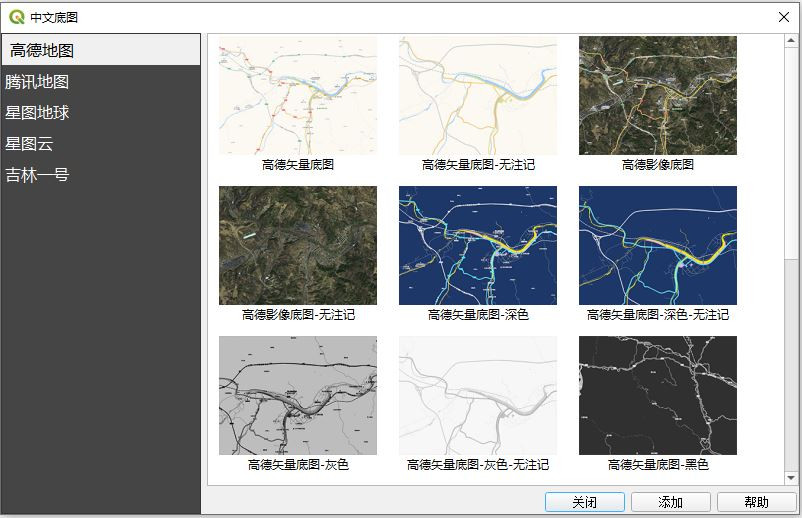This screenshot has height=518, width=802.
Task: Pick the 高德矢量底图-灰色 thumbnail
Action: (x=298, y=395)
